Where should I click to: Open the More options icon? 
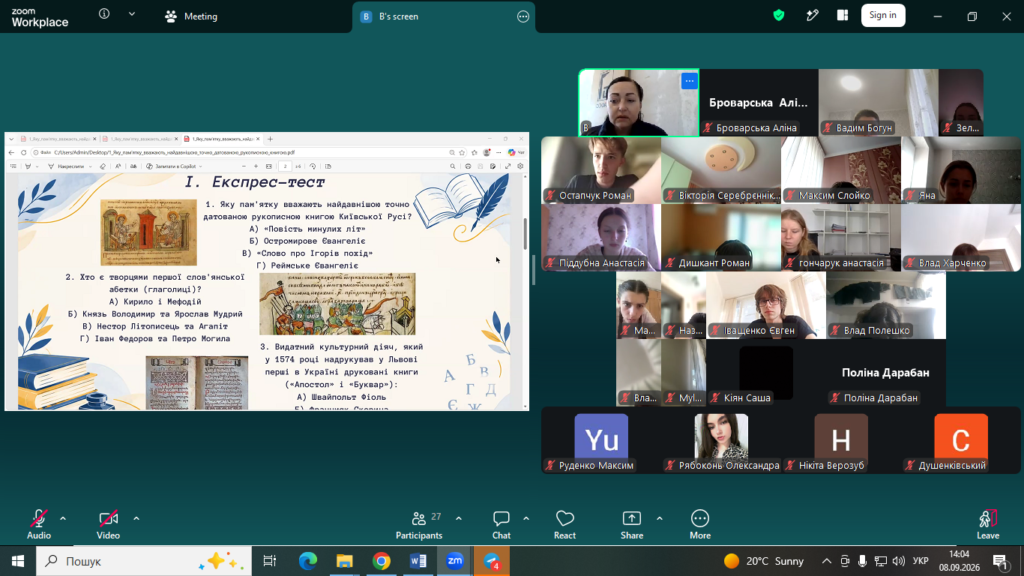tap(700, 519)
